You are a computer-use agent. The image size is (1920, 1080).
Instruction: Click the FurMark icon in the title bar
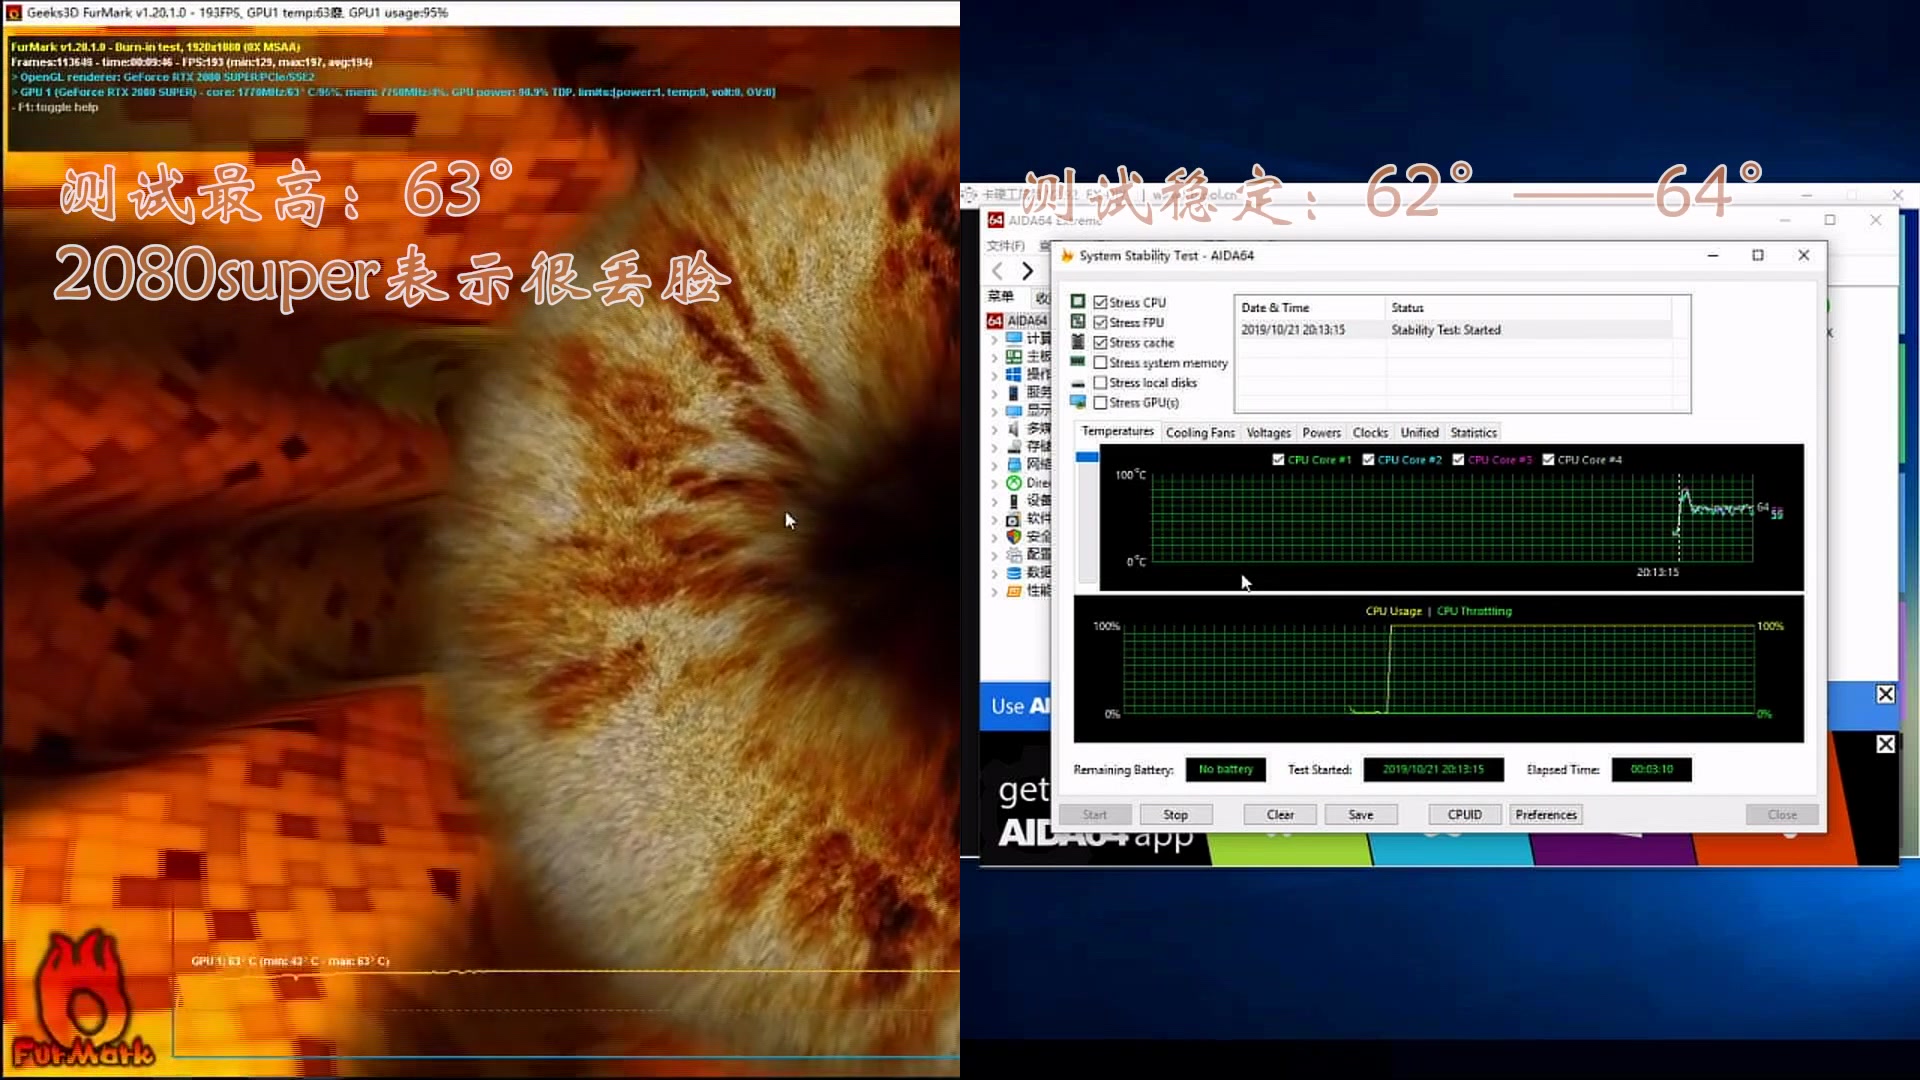pos(14,13)
